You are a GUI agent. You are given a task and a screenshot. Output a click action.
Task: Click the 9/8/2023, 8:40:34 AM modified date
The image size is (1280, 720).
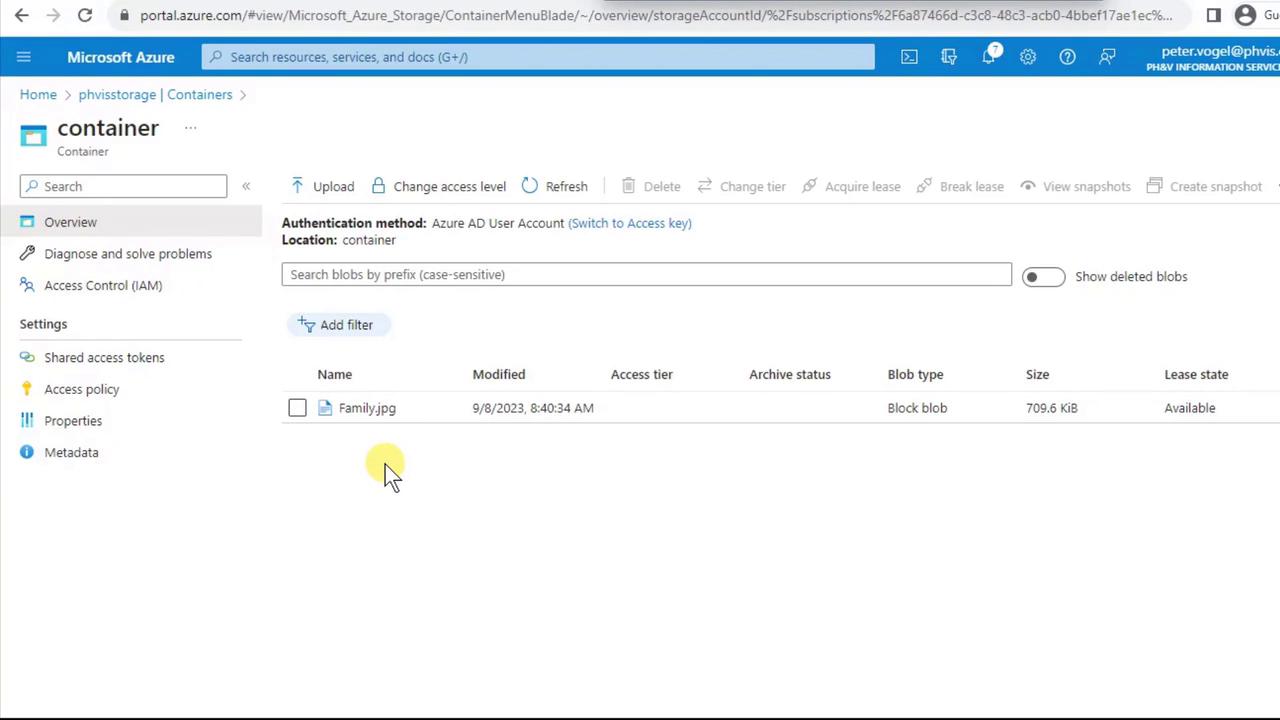tap(533, 408)
